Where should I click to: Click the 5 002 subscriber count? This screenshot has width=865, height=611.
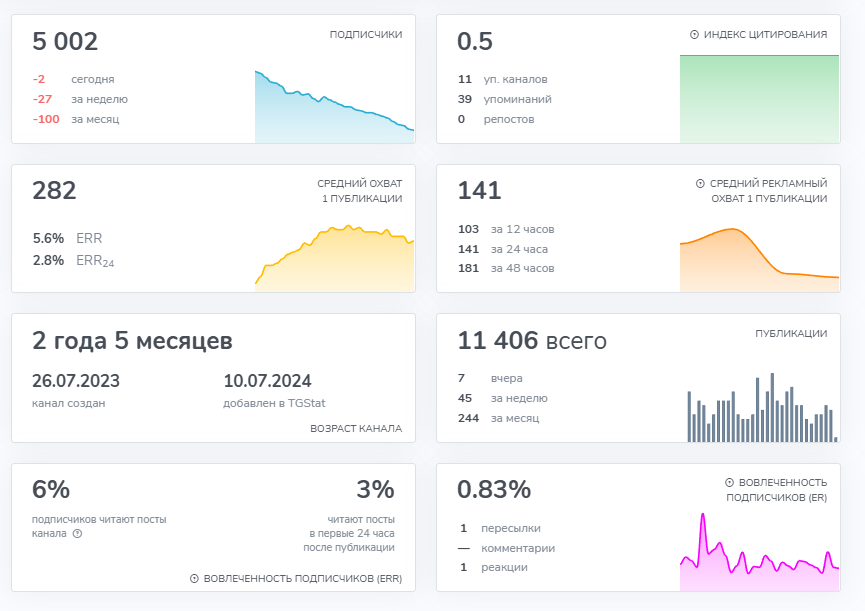(65, 42)
